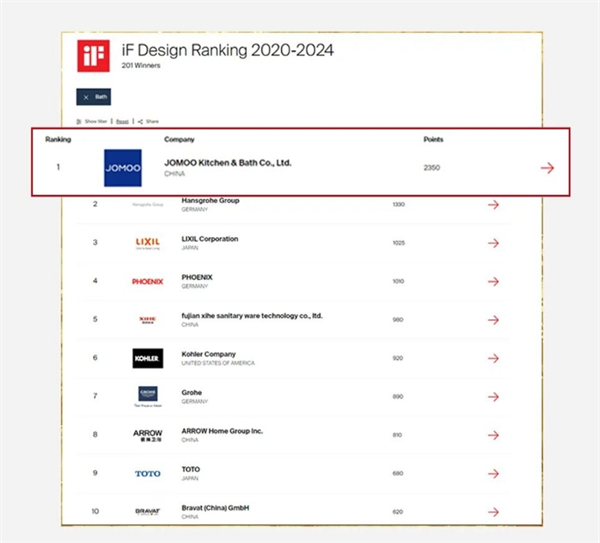Select ARROW Home Group Inc. name
The height and width of the screenshot is (543, 600).
point(222,431)
